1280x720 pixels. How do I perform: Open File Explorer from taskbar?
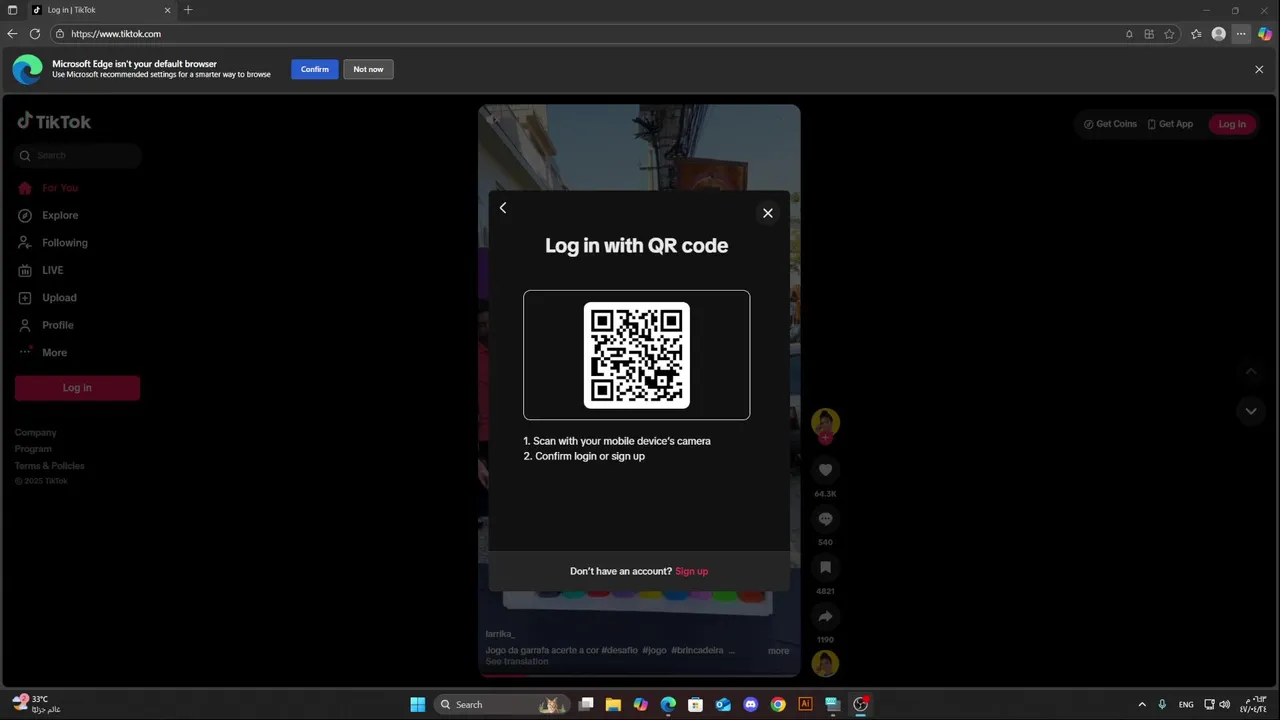(613, 705)
